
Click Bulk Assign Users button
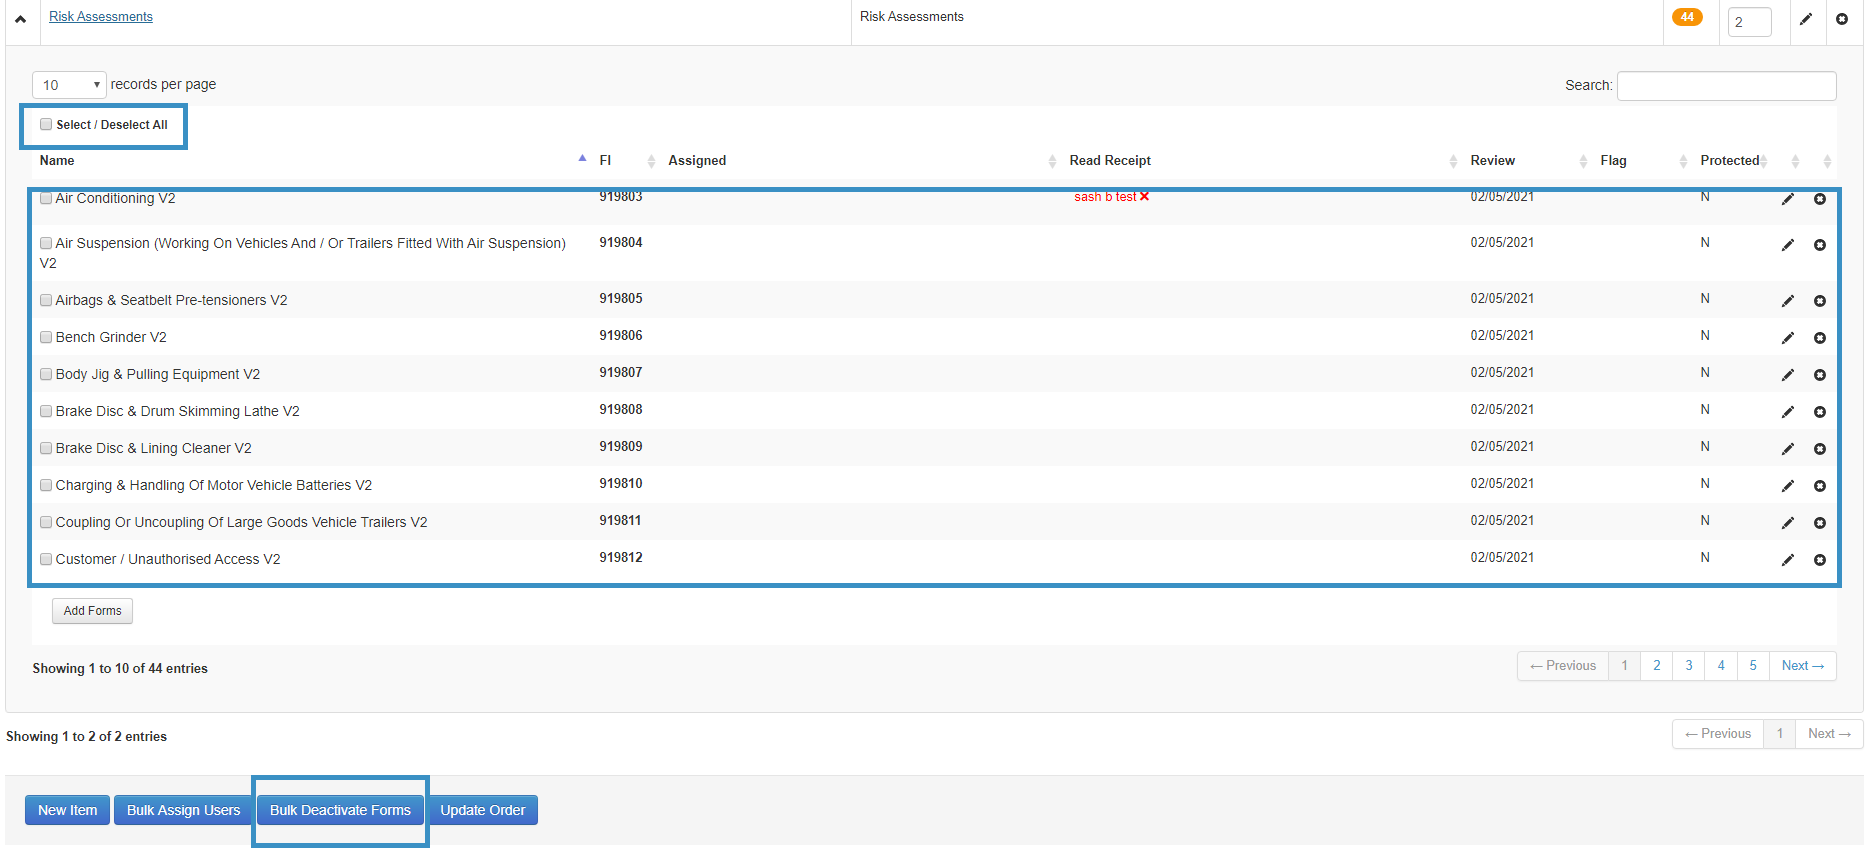(x=183, y=810)
